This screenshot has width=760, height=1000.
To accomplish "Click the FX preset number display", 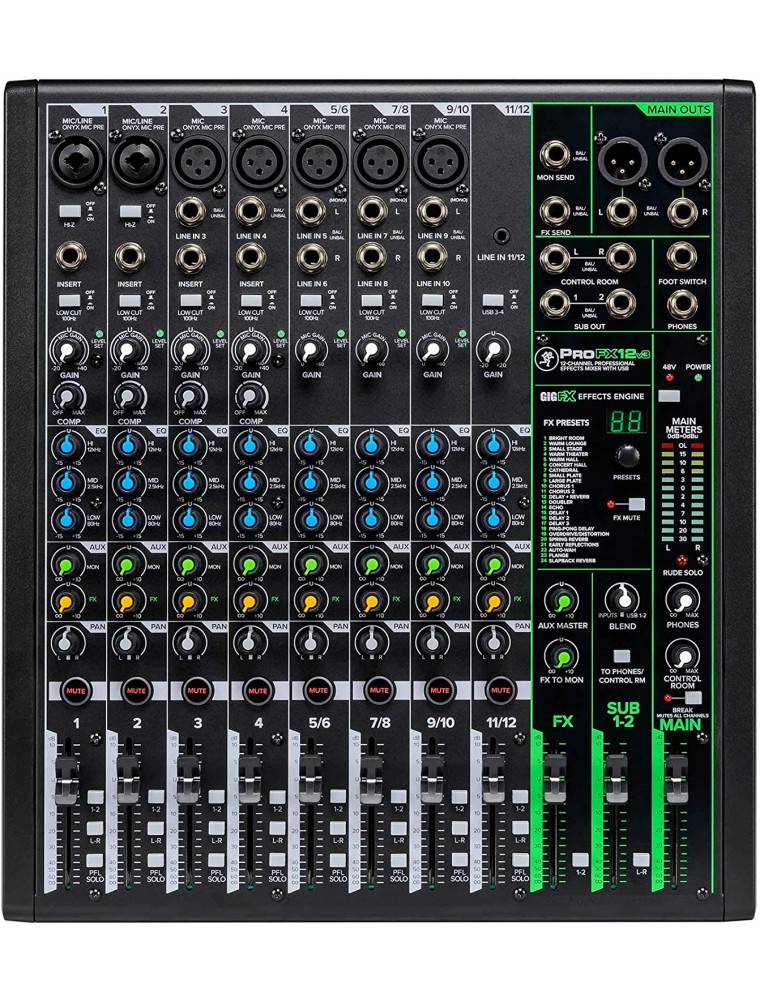I will (627, 422).
